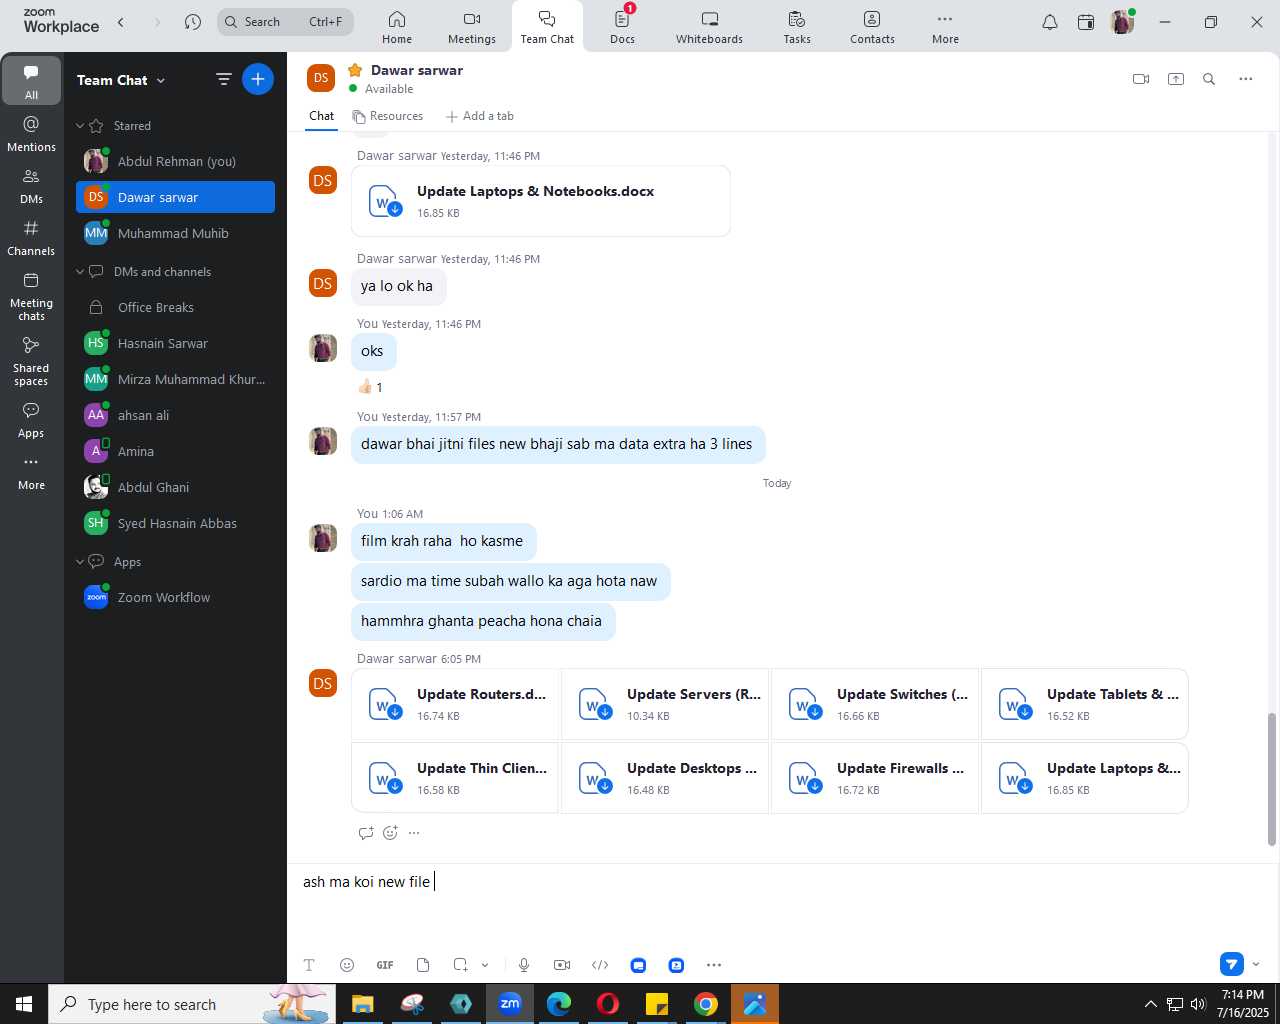Open the Whiteboards tab

pyautogui.click(x=709, y=27)
